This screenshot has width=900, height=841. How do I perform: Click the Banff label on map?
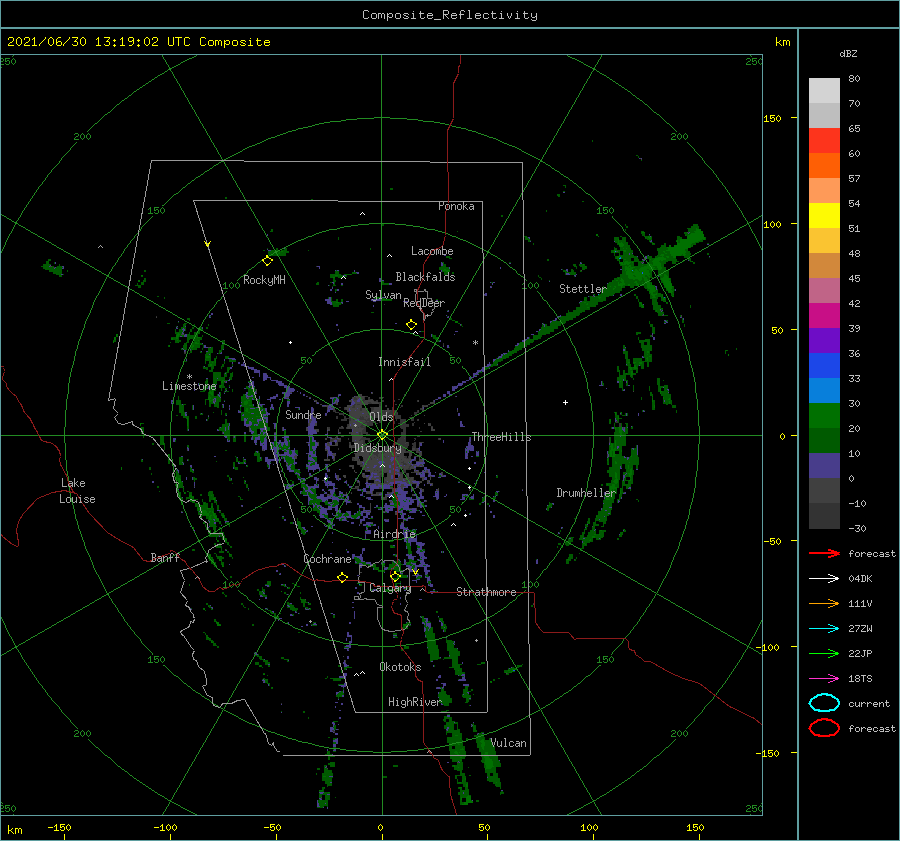pyautogui.click(x=165, y=557)
